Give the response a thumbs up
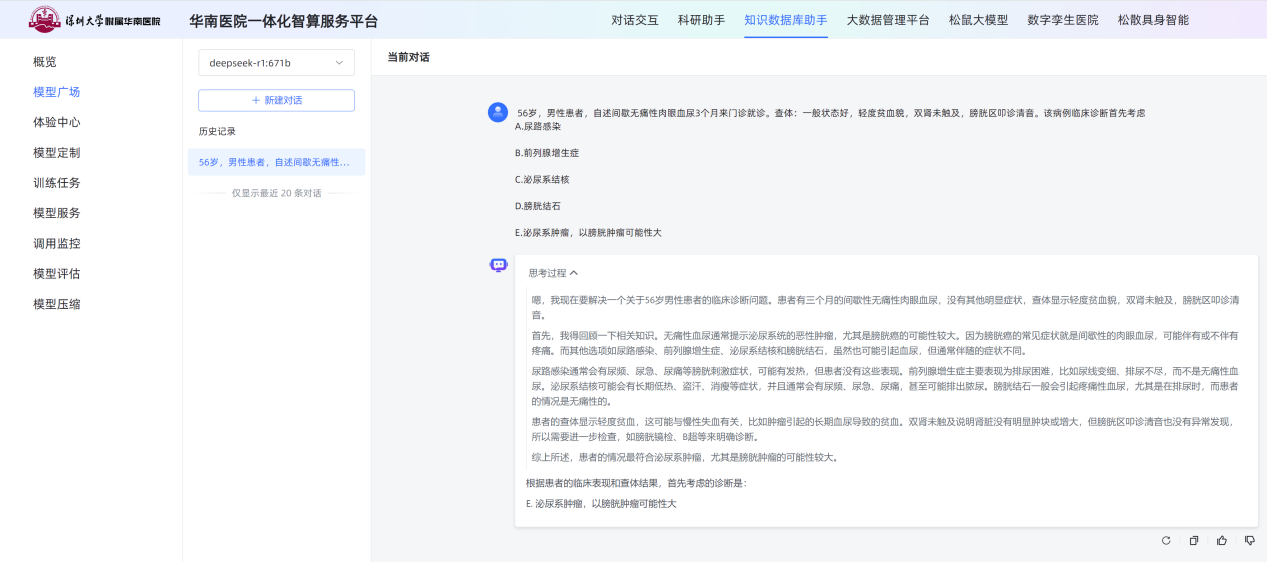 click(1221, 541)
